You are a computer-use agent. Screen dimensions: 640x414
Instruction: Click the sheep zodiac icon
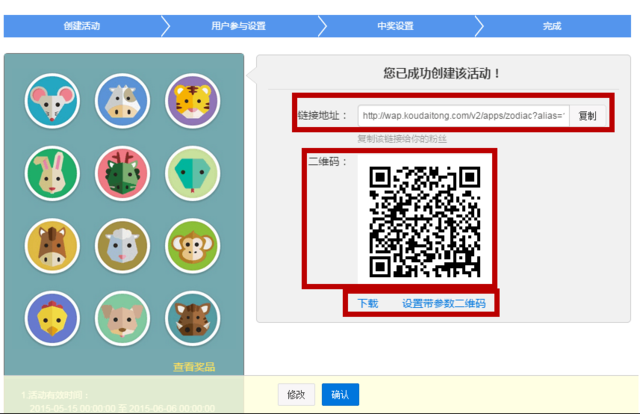[x=122, y=246]
